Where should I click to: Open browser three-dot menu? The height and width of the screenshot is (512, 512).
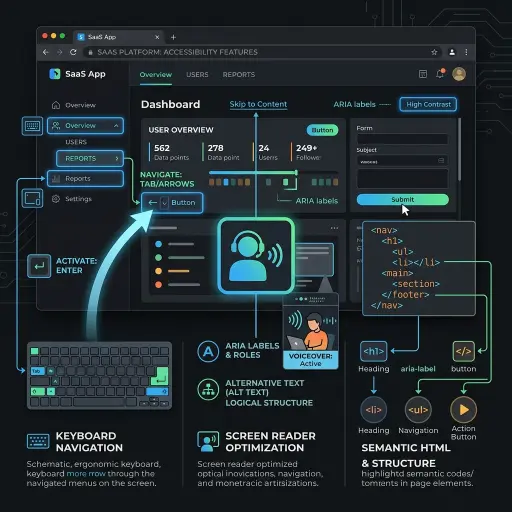pos(466,52)
